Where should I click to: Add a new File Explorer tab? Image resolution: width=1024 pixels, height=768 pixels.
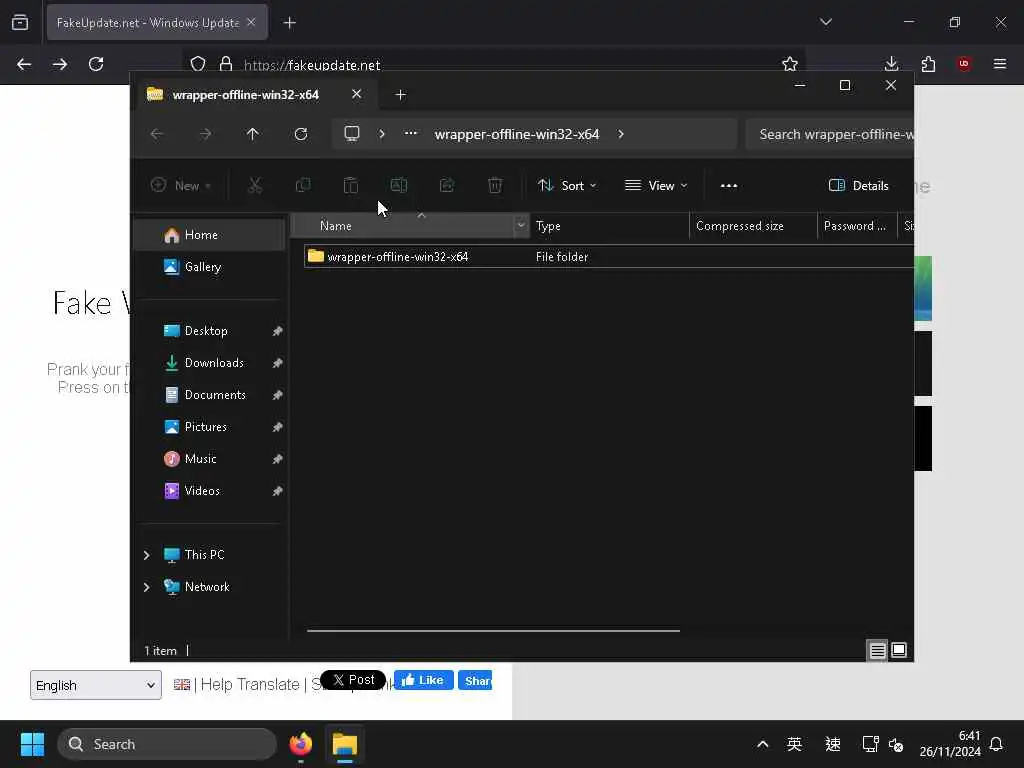401,95
